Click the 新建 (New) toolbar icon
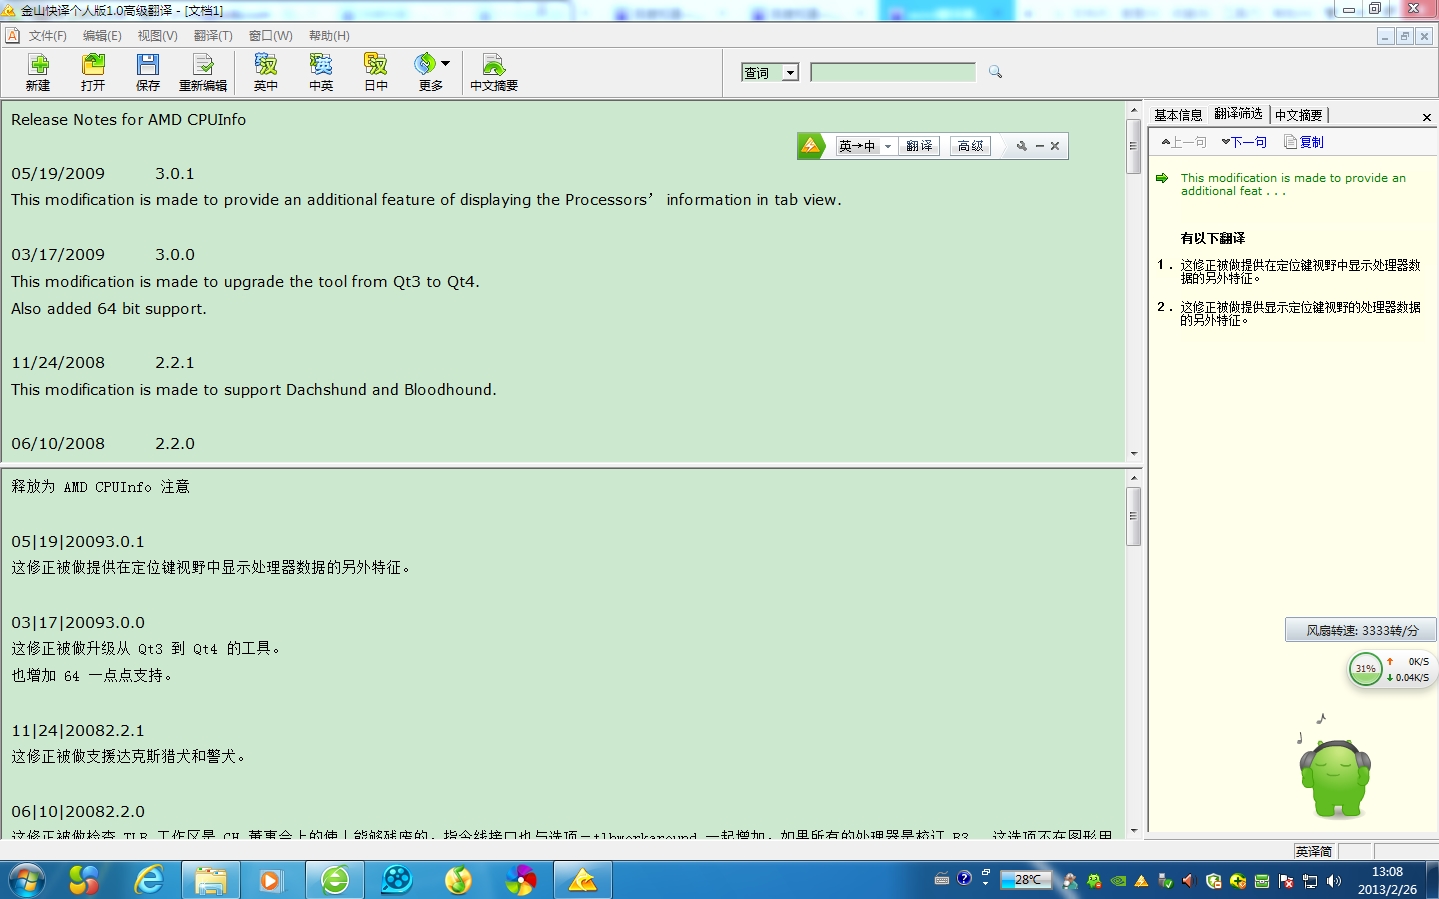The height and width of the screenshot is (899, 1439). [x=38, y=72]
